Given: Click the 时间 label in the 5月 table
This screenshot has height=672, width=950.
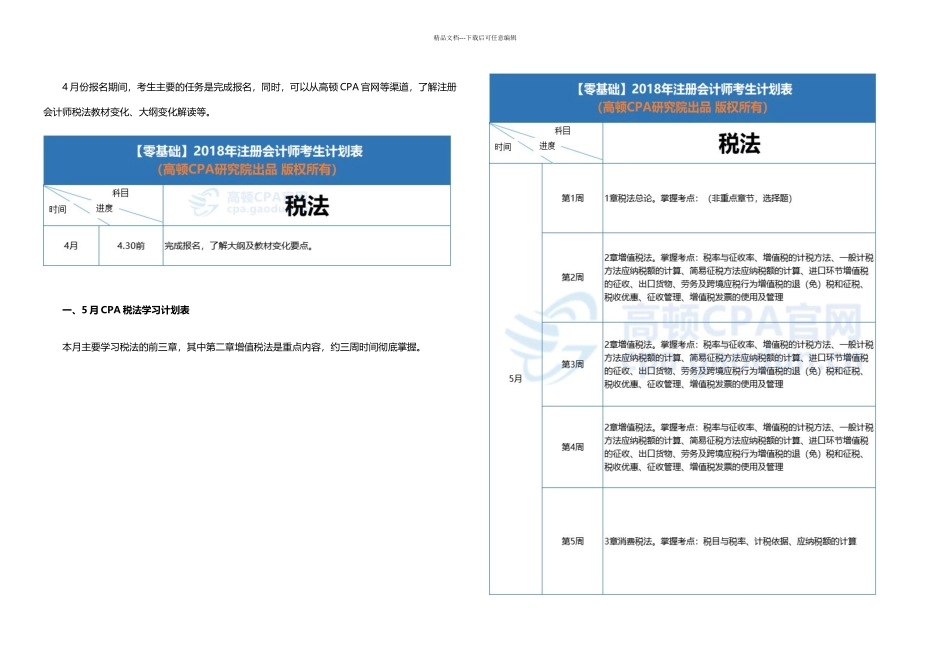Looking at the screenshot, I should tap(503, 147).
